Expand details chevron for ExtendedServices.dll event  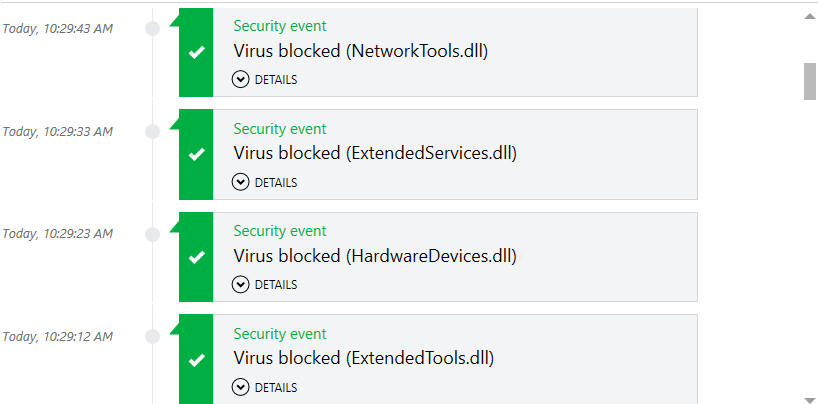240,182
